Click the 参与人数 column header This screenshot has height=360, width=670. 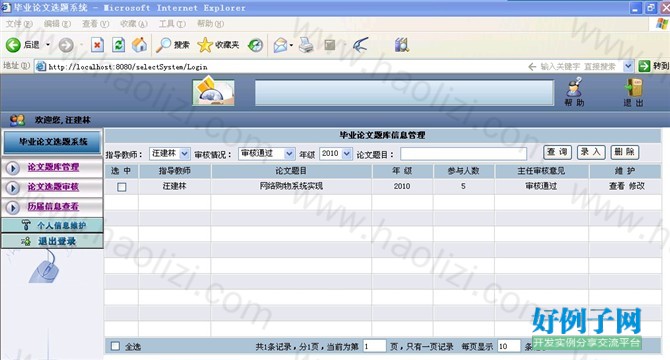(464, 171)
